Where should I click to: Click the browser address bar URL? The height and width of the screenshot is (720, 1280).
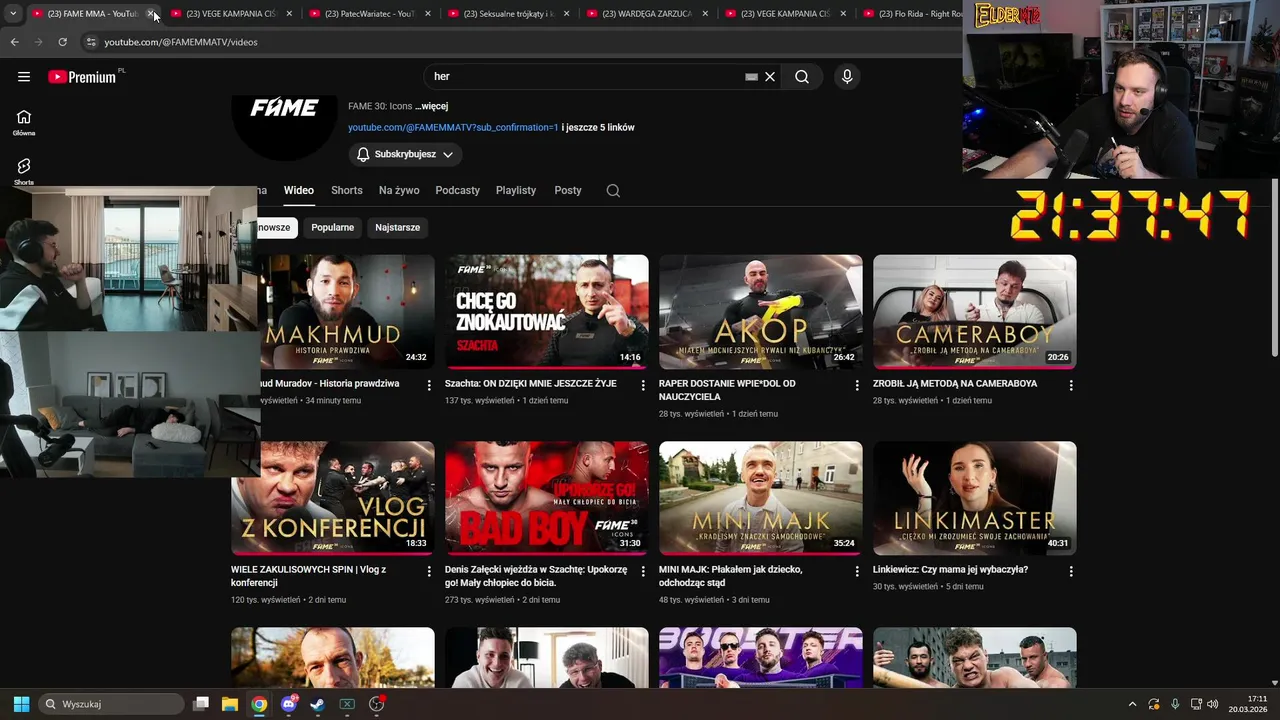(181, 42)
